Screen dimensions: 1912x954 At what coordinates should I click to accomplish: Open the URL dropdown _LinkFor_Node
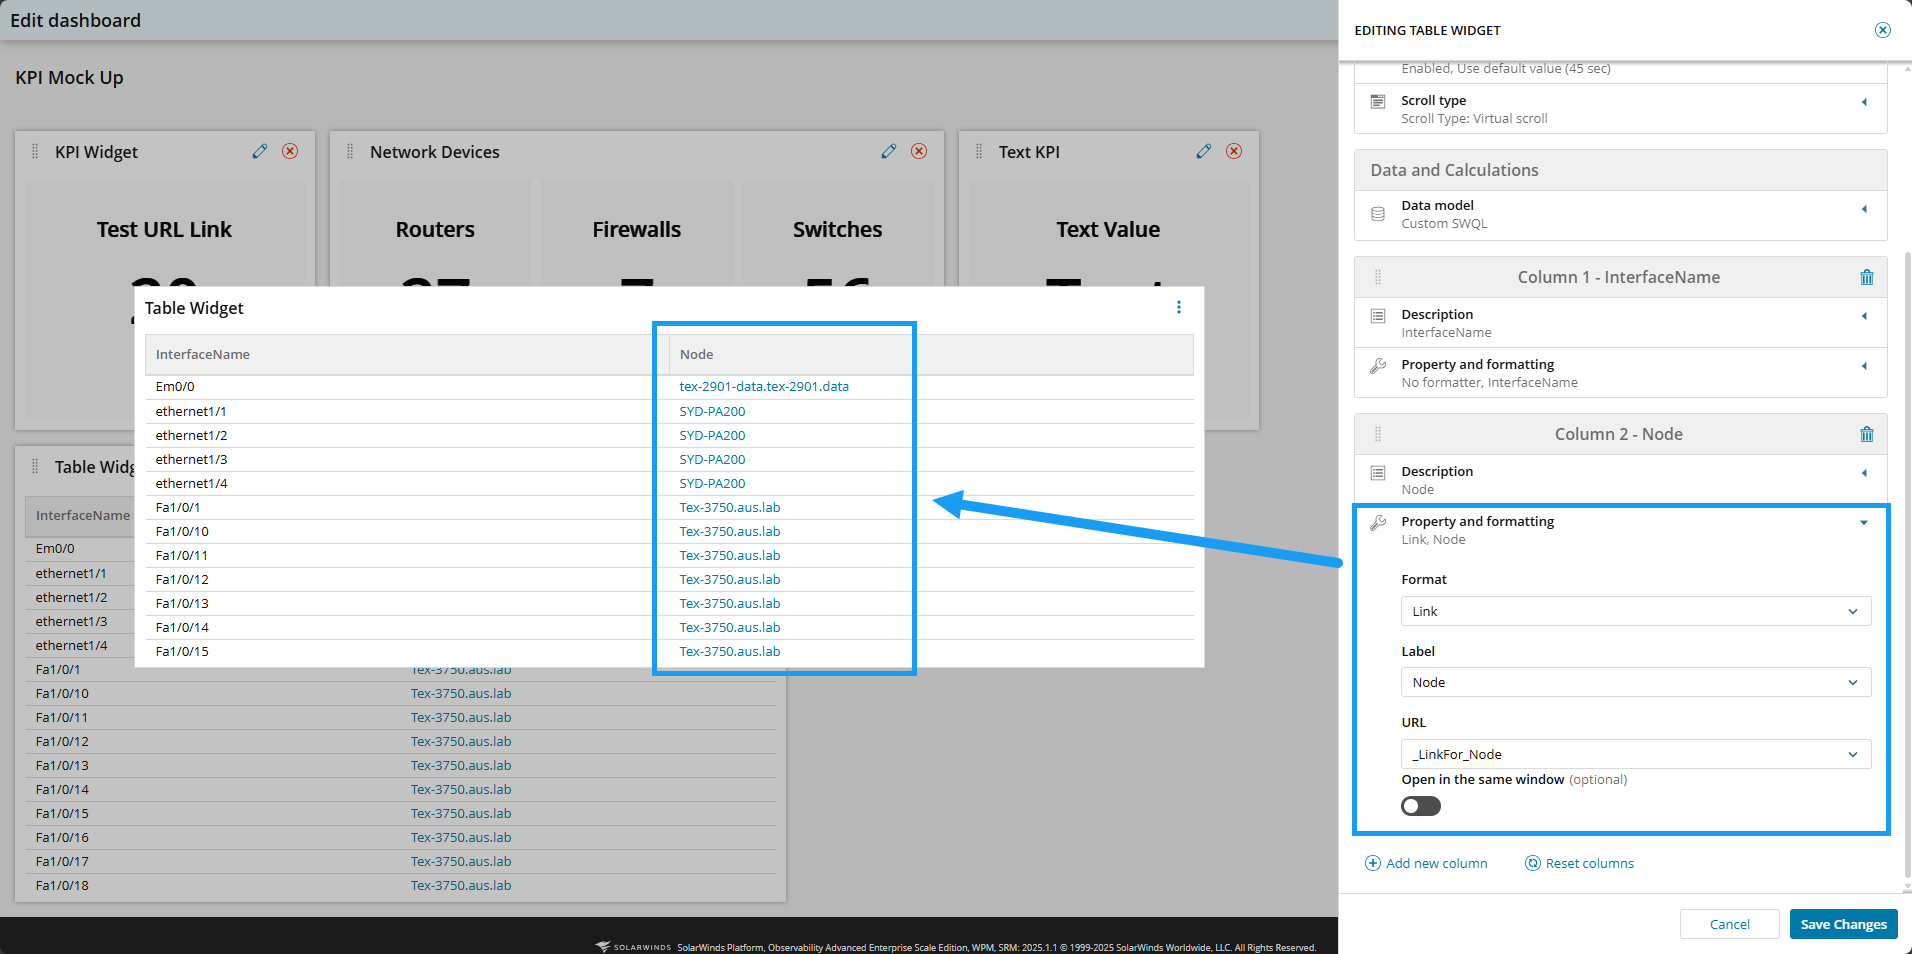[1636, 754]
